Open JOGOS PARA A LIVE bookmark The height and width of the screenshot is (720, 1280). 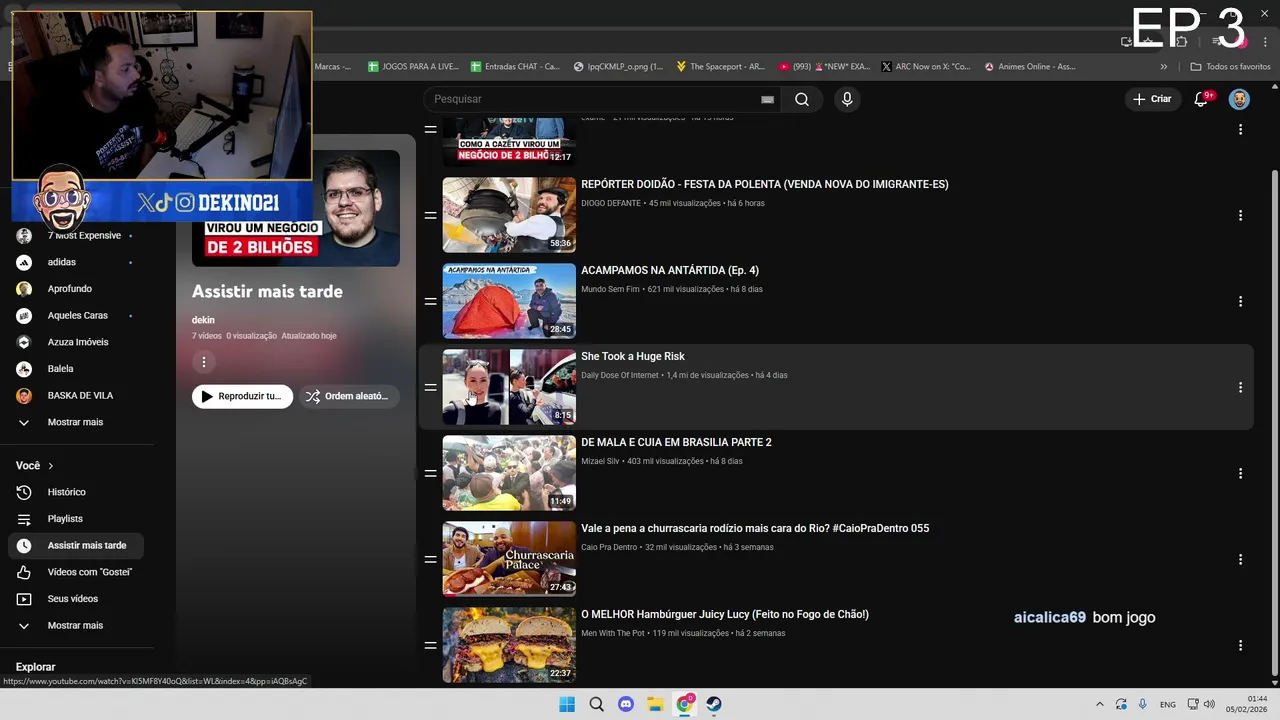coord(413,67)
